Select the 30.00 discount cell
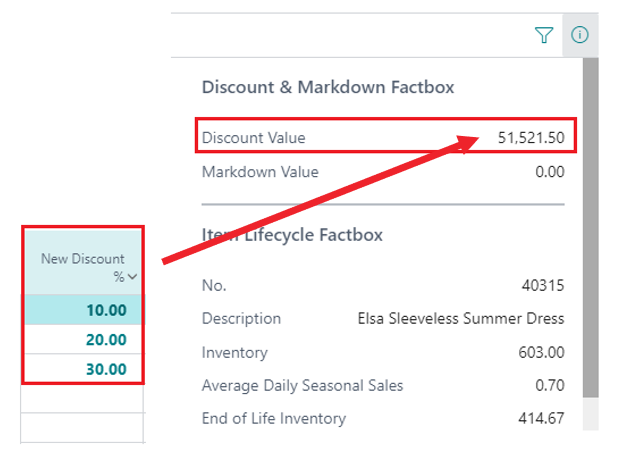The image size is (626, 465). click(x=83, y=369)
